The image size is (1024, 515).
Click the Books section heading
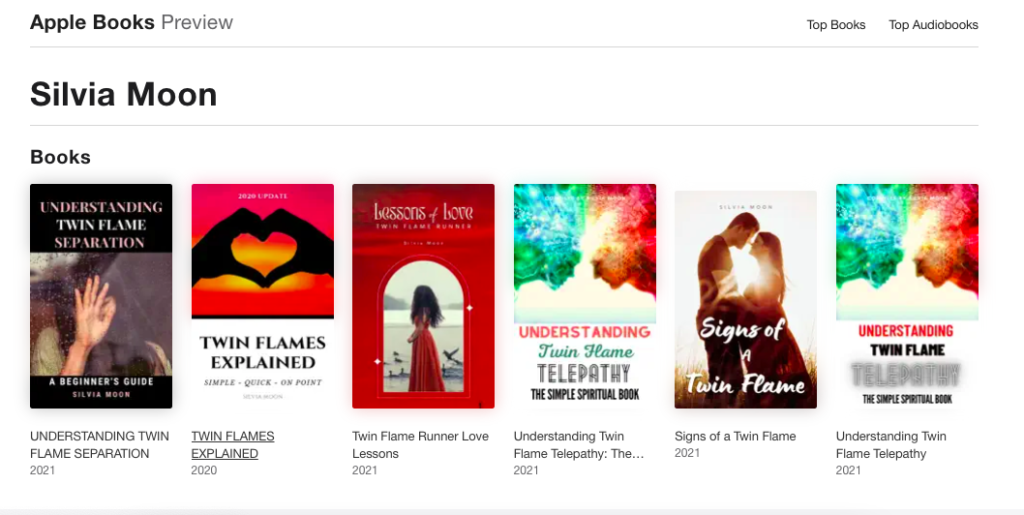(x=60, y=157)
